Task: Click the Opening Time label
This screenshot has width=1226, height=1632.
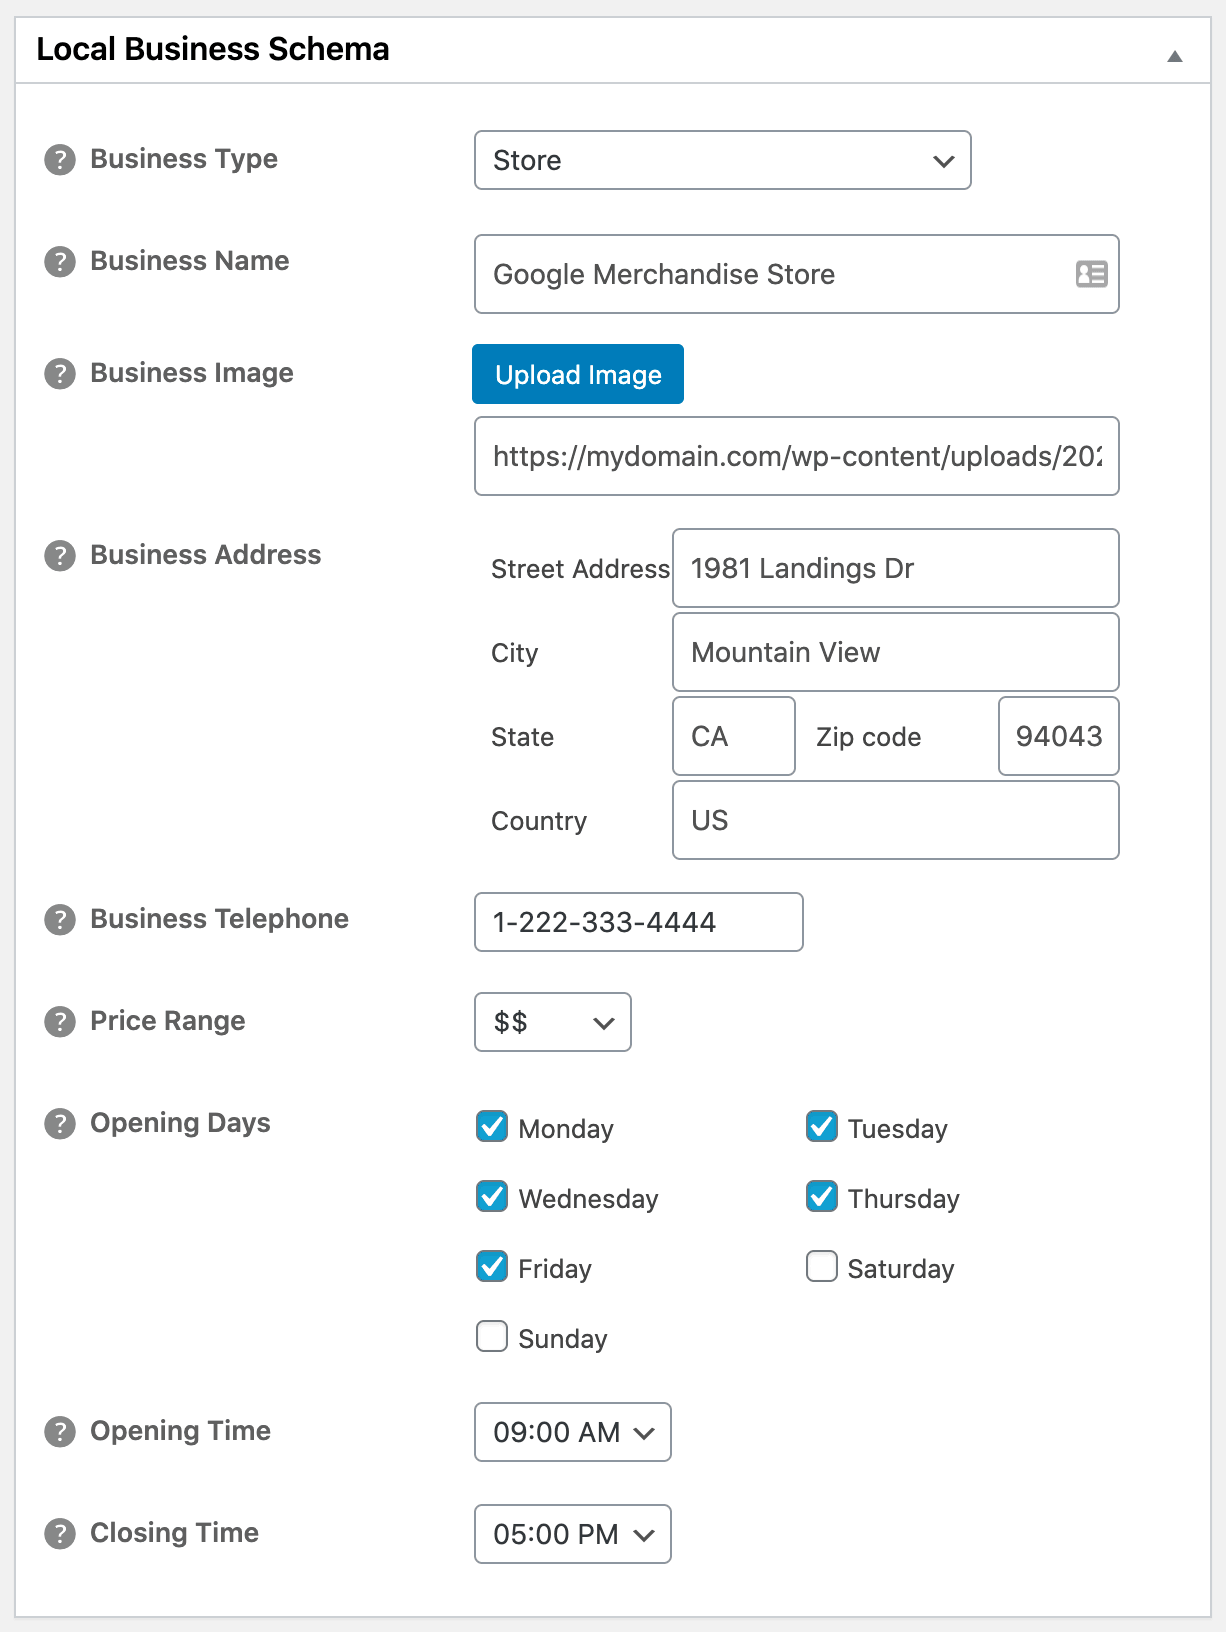Action: click(x=180, y=1431)
